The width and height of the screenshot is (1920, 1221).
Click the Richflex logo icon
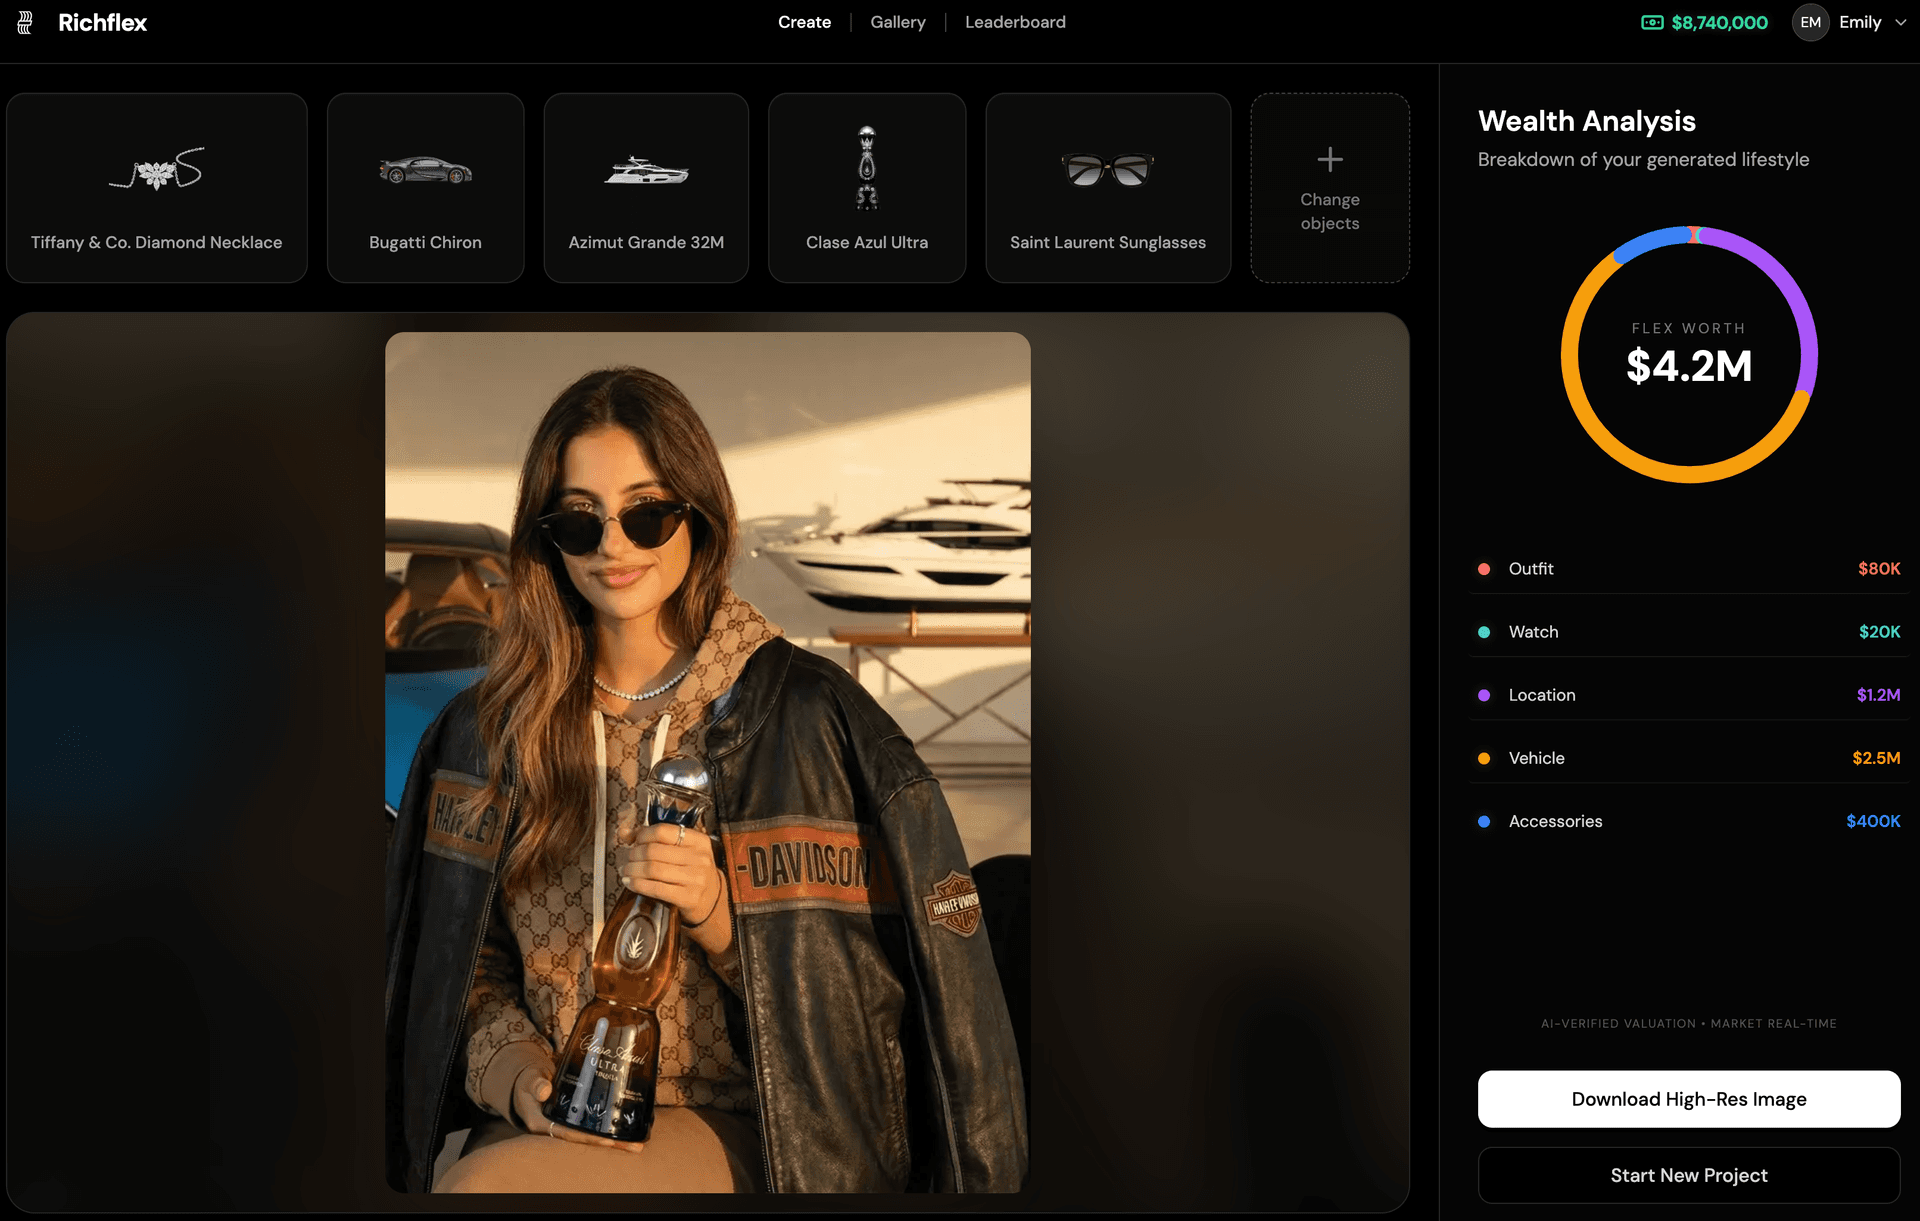(22, 22)
